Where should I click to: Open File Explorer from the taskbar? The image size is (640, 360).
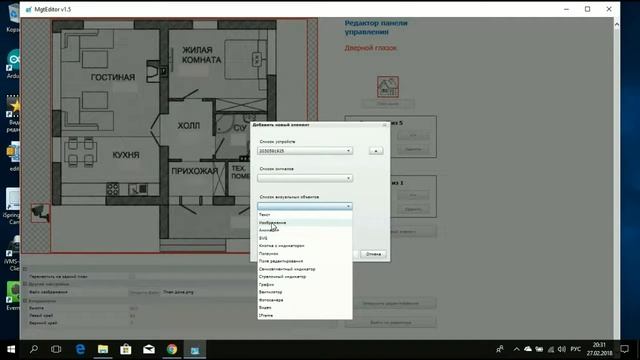pyautogui.click(x=103, y=349)
